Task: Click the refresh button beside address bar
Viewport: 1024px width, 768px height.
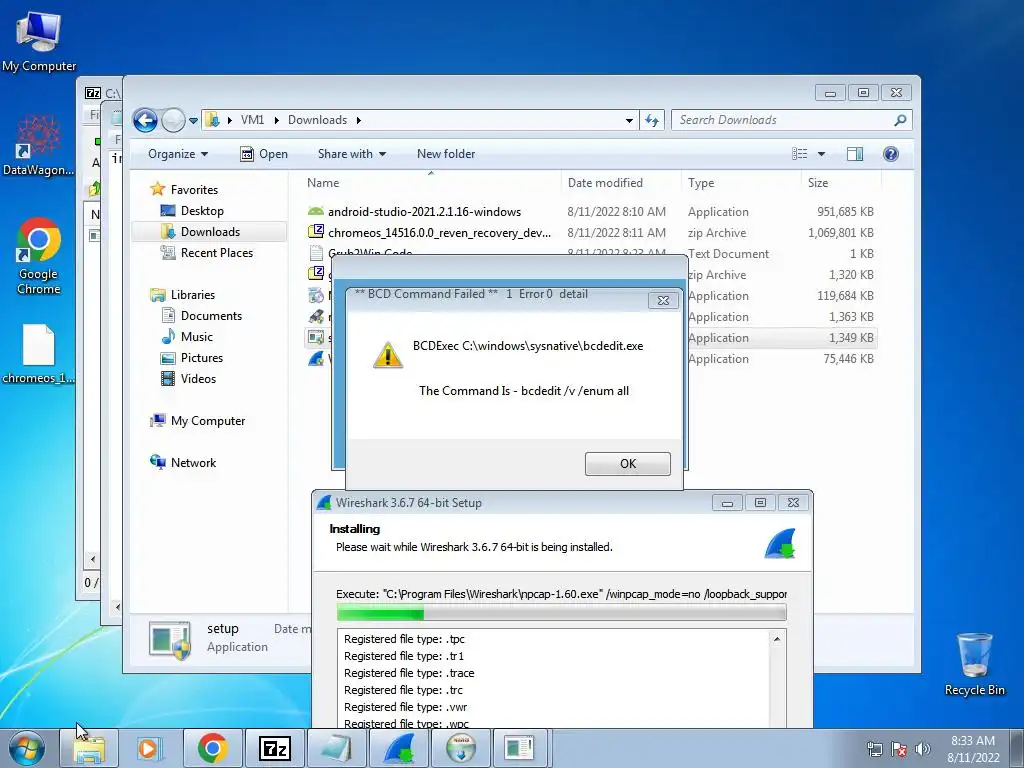Action: 652,120
